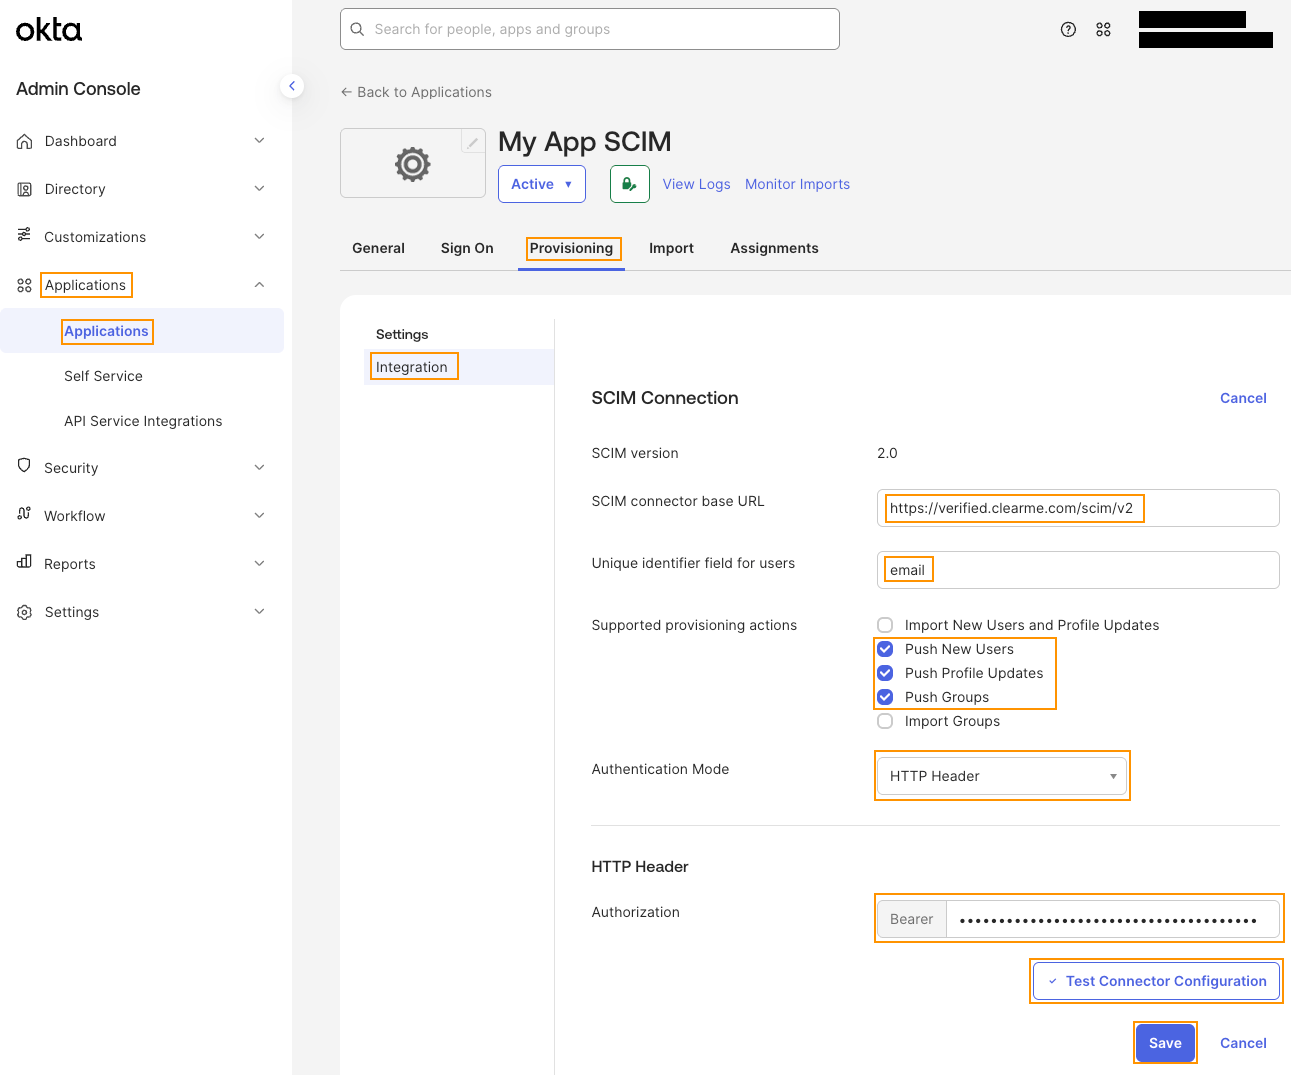Open the Active status dropdown
Image resolution: width=1291 pixels, height=1075 pixels.
(542, 184)
